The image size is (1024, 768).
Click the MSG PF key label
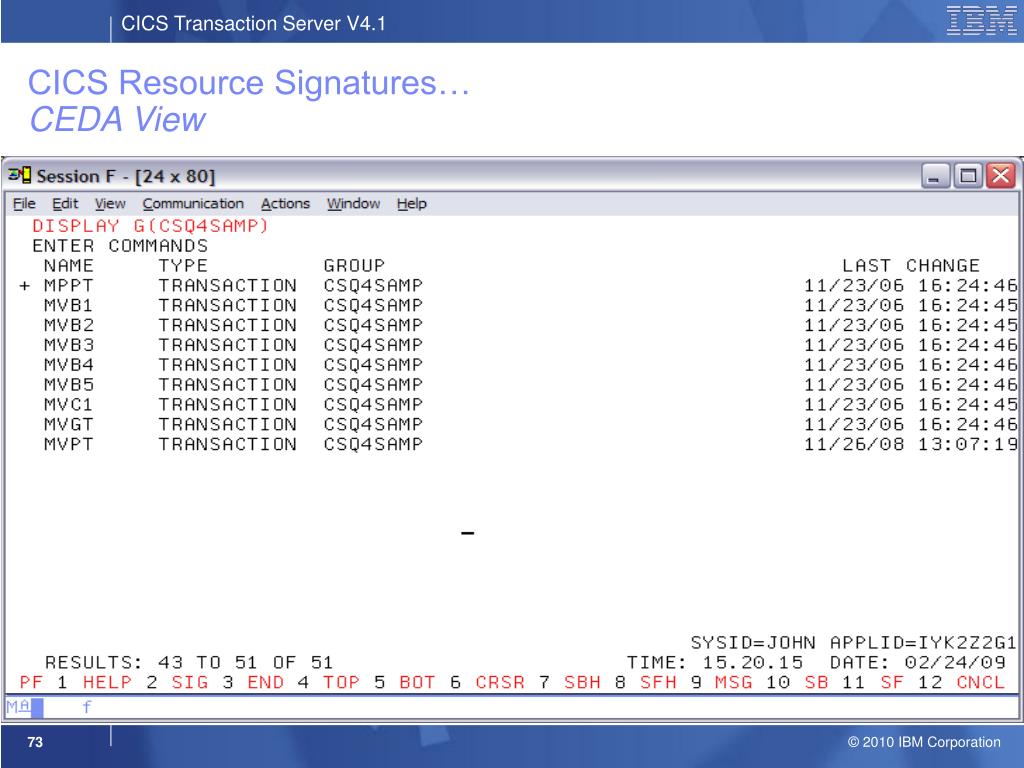point(734,682)
